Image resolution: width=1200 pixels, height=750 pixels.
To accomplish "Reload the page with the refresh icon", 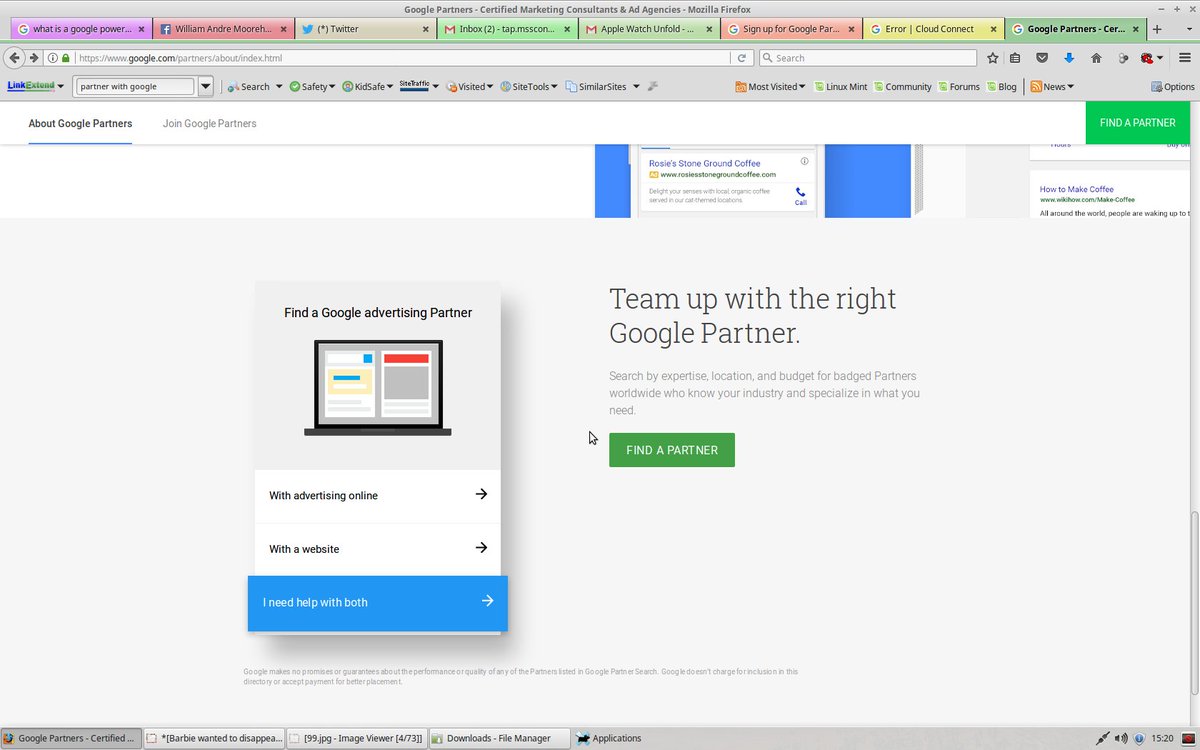I will point(742,58).
